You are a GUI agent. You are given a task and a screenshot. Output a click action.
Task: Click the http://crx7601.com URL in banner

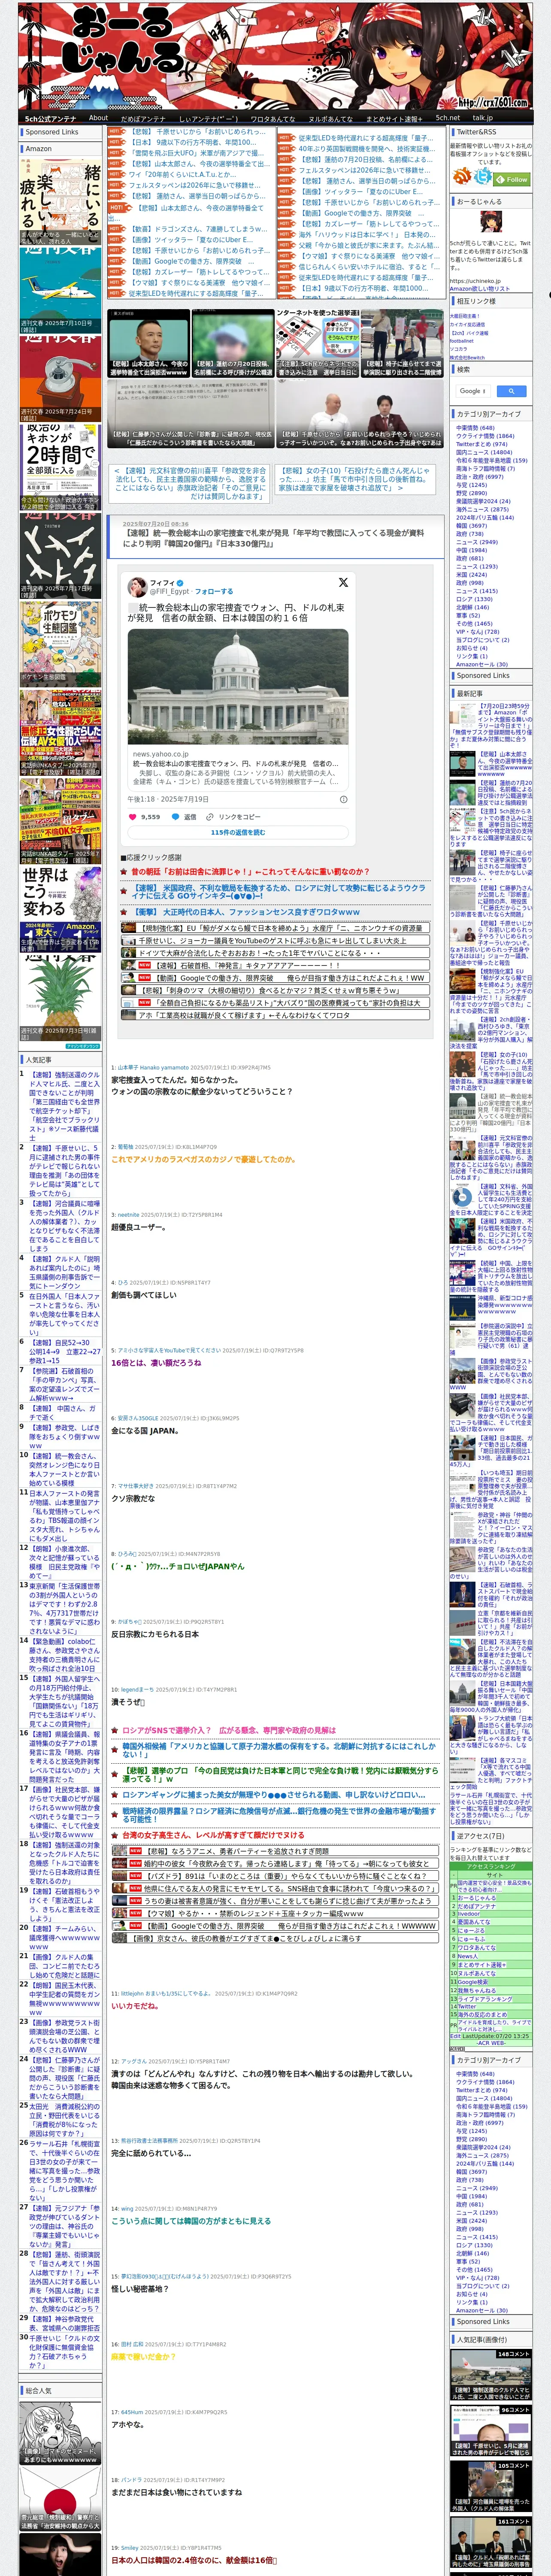pyautogui.click(x=494, y=103)
